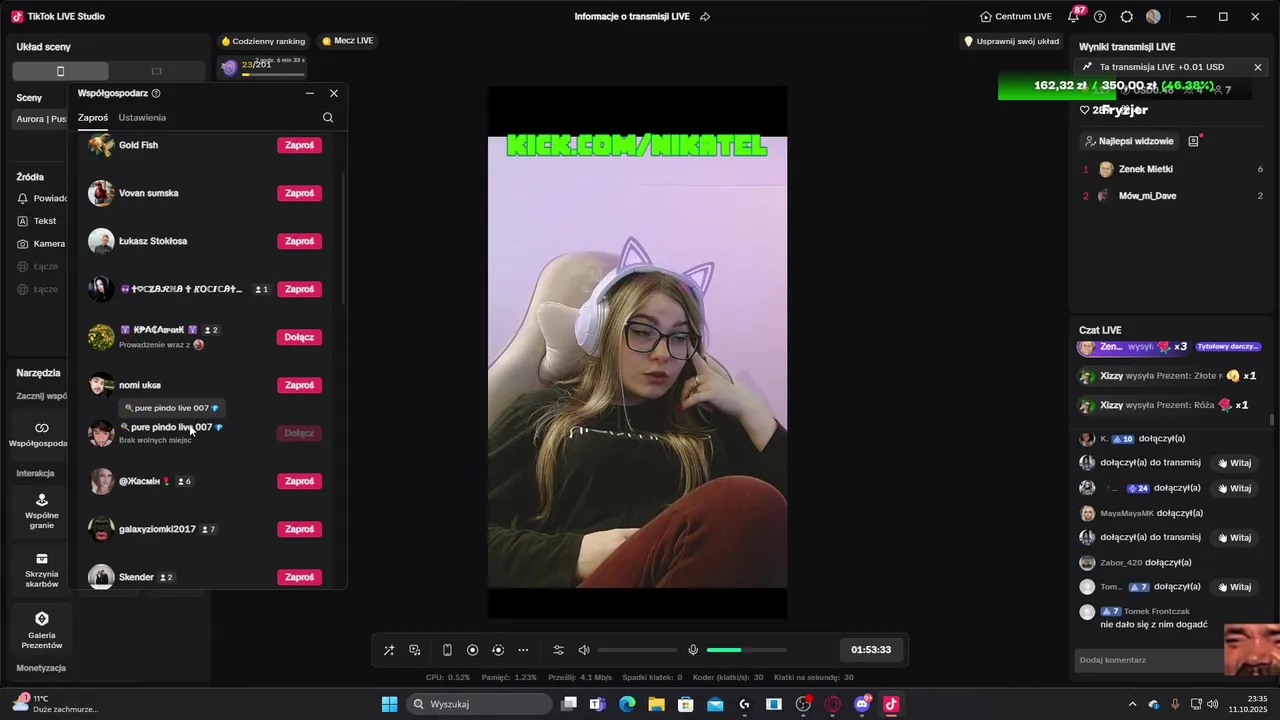Open help question mark in title bar
The height and width of the screenshot is (720, 1280).
pyautogui.click(x=1100, y=16)
